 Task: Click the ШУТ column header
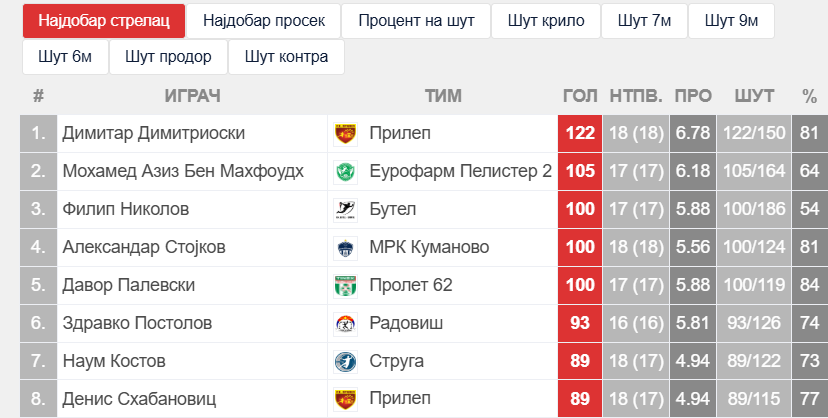754,96
